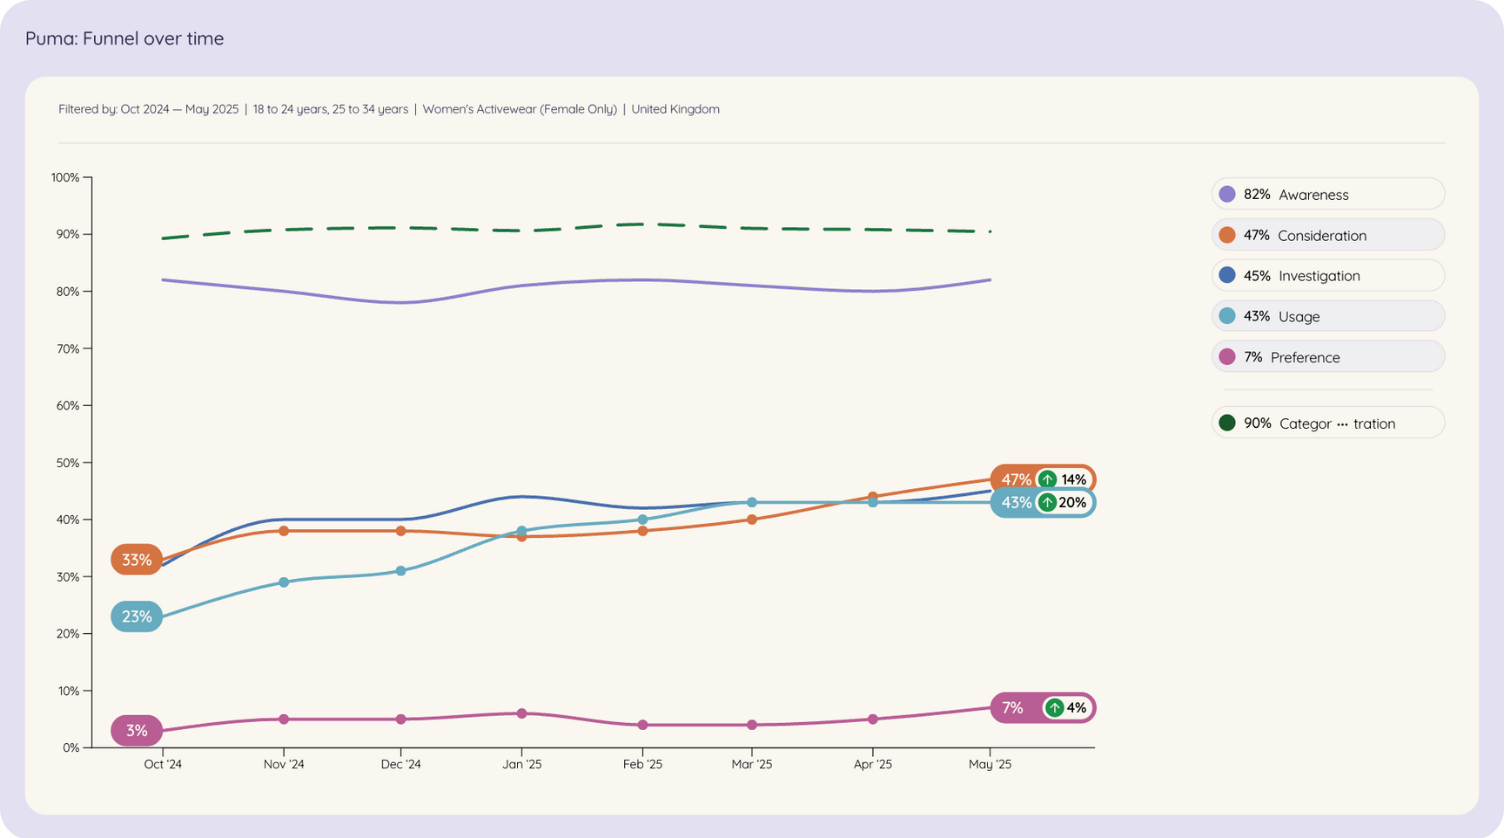Click the Nov '24 axis label
Image resolution: width=1506 pixels, height=838 pixels.
284,764
